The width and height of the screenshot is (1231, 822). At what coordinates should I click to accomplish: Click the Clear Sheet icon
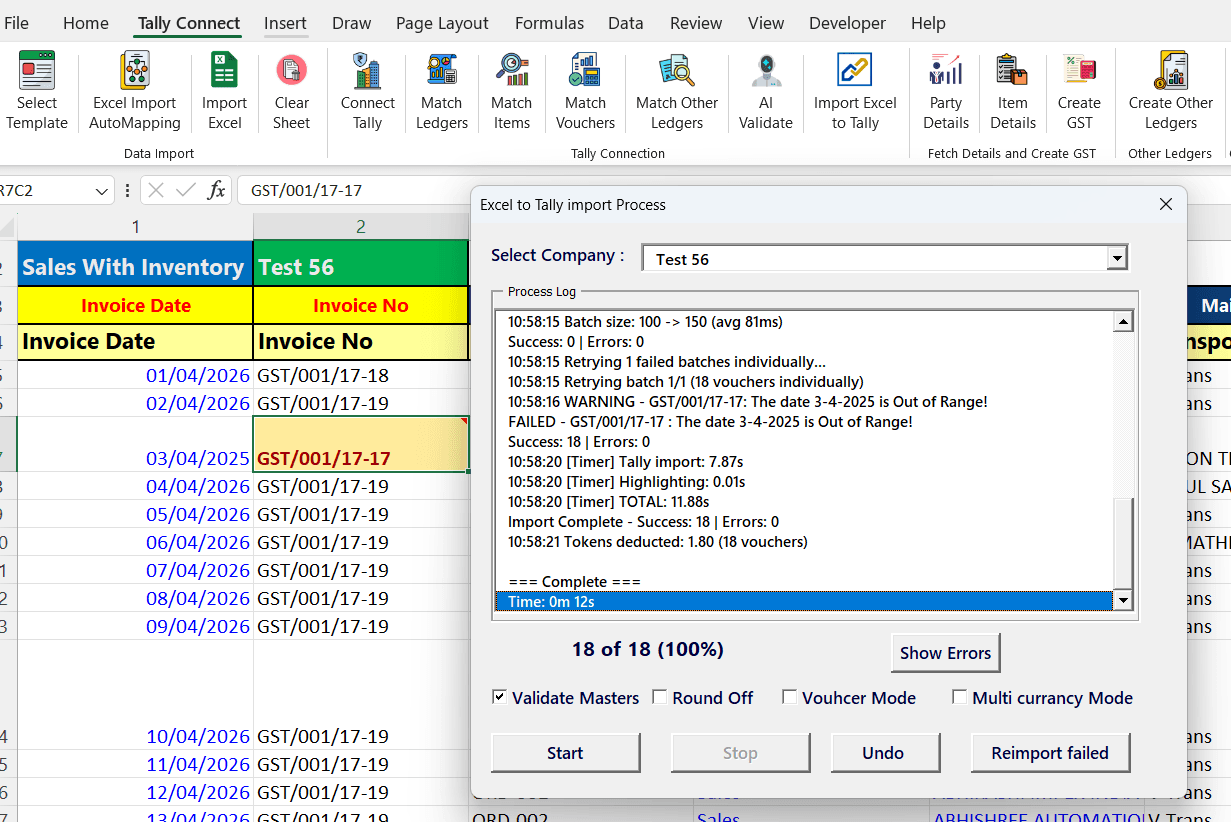291,90
